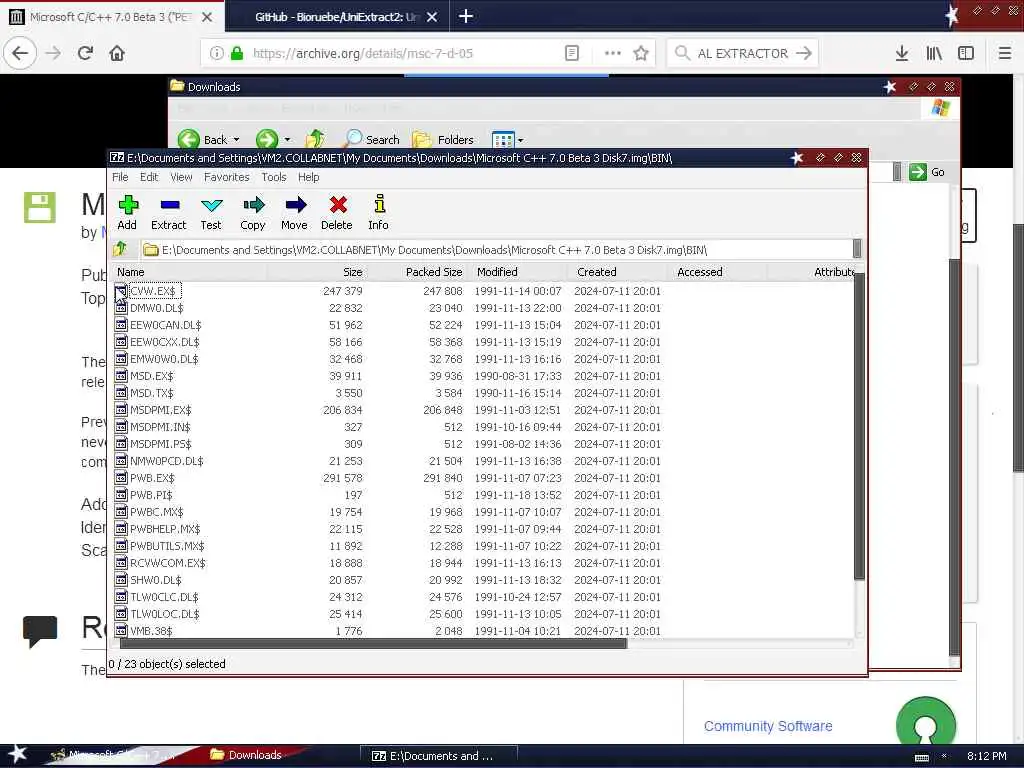The image size is (1024, 768).
Task: Select the MSD.EX$ file
Action: [152, 376]
